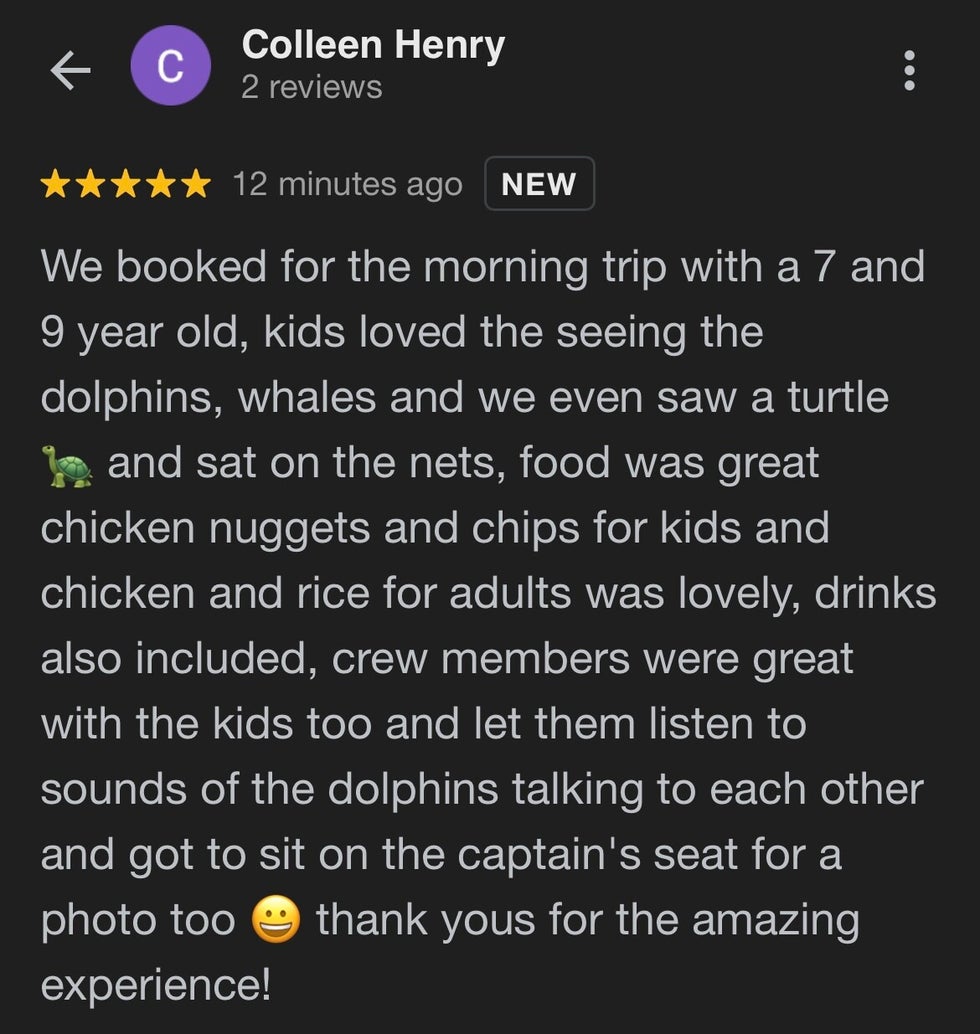This screenshot has width=980, height=1034.
Task: Tap the purple C profile avatar
Action: 171,65
